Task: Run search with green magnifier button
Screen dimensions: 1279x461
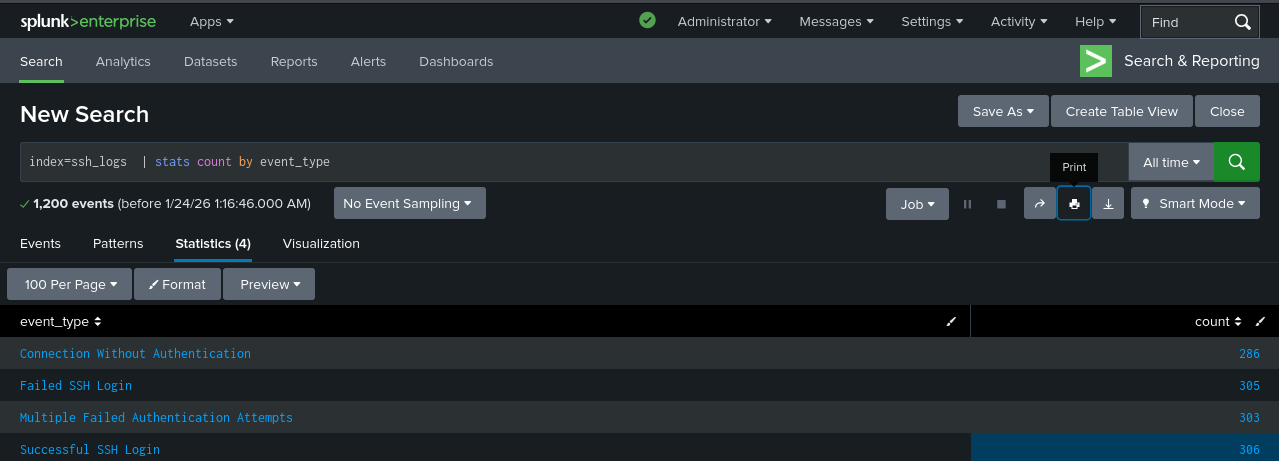Action: click(1236, 162)
